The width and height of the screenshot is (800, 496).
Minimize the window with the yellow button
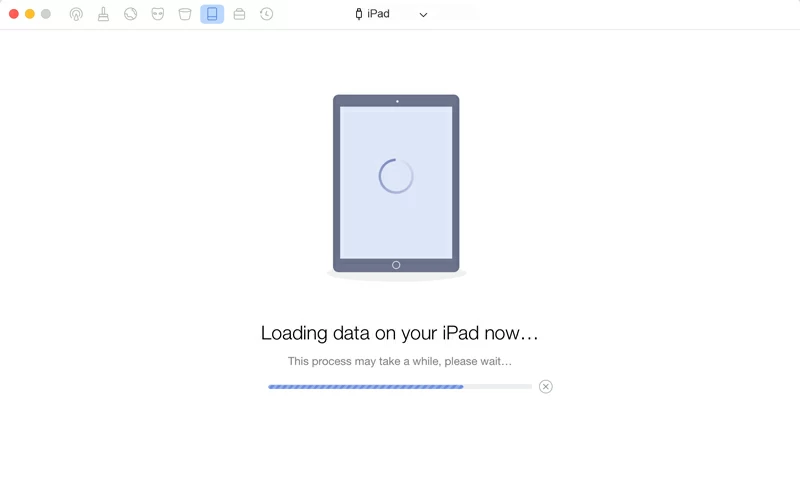[30, 14]
